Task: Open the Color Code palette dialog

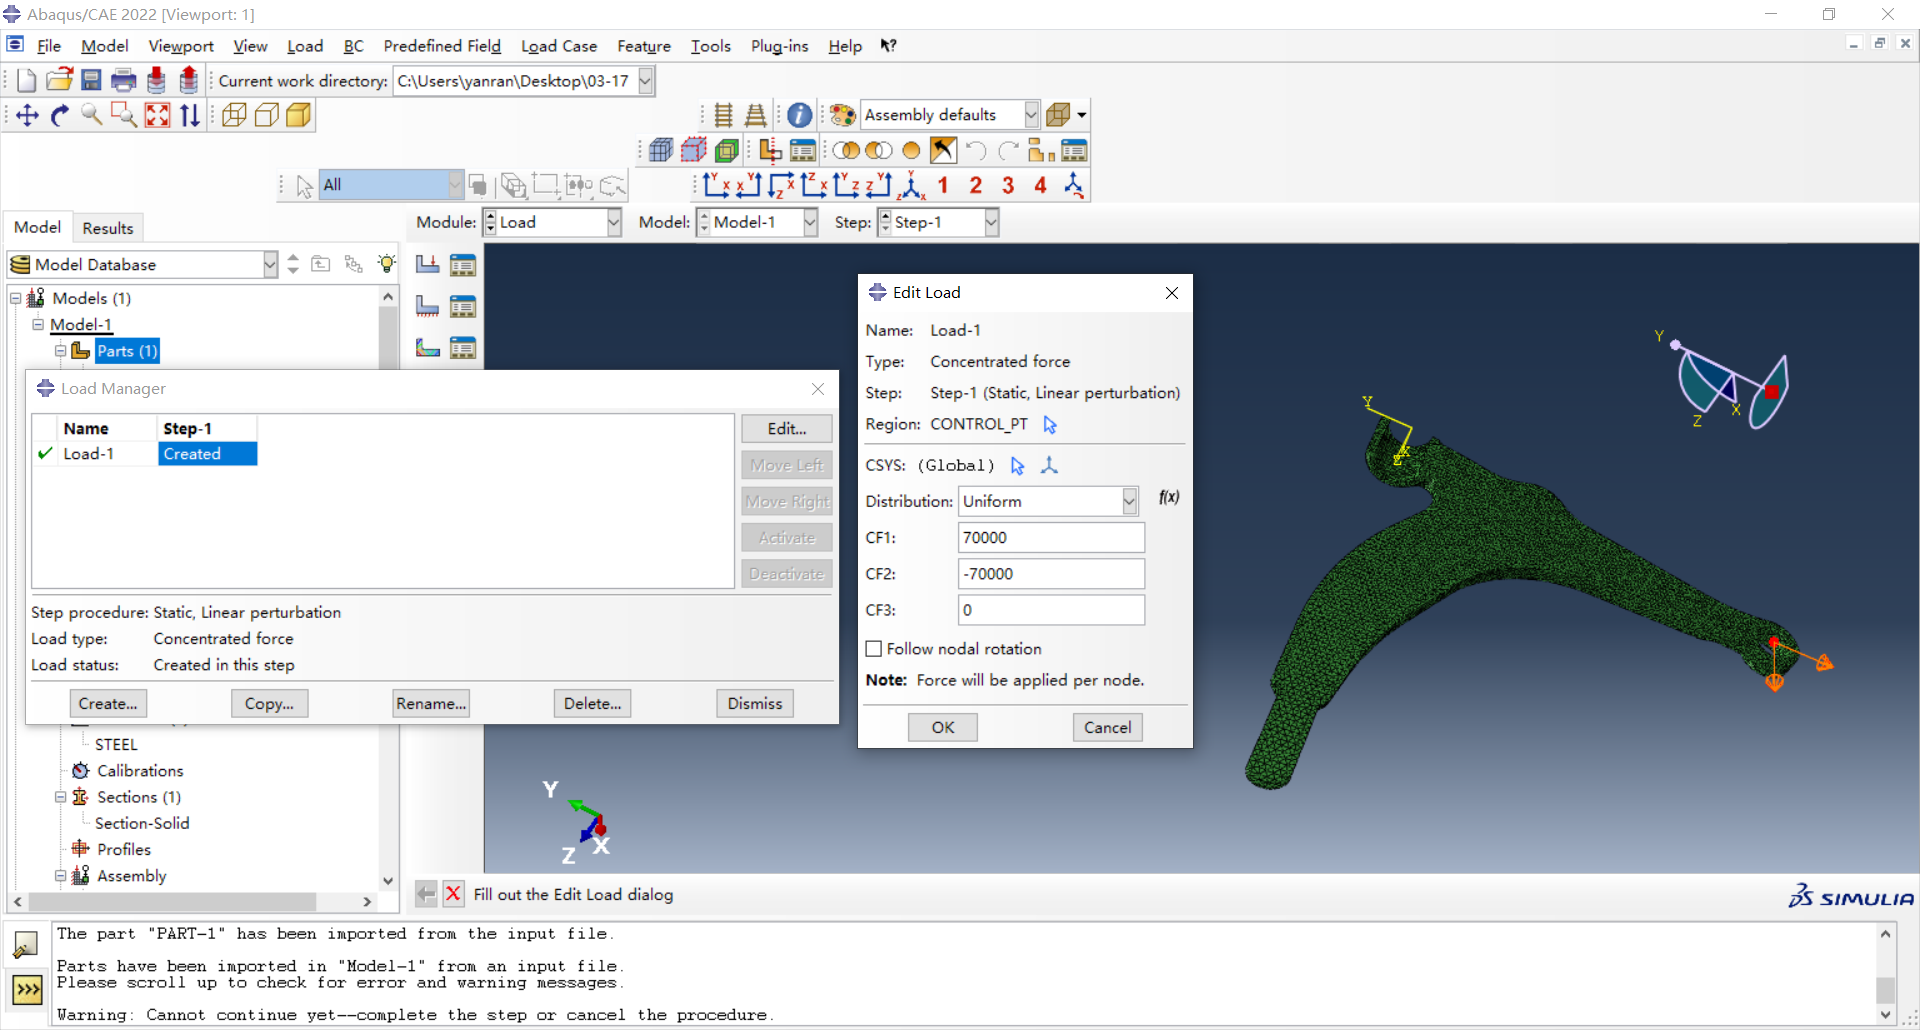Action: [x=843, y=116]
